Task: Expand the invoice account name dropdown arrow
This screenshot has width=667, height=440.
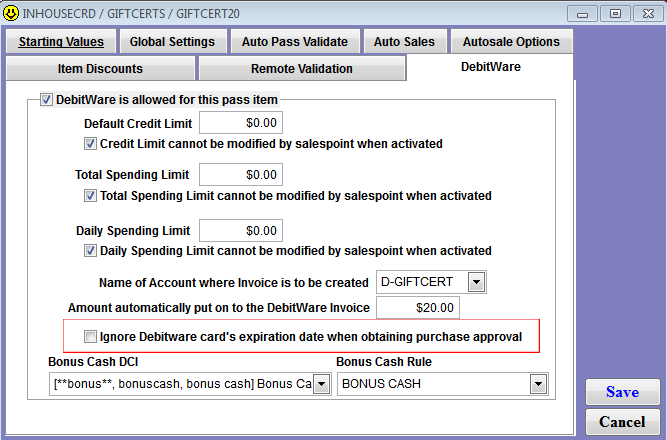Action: pos(476,282)
